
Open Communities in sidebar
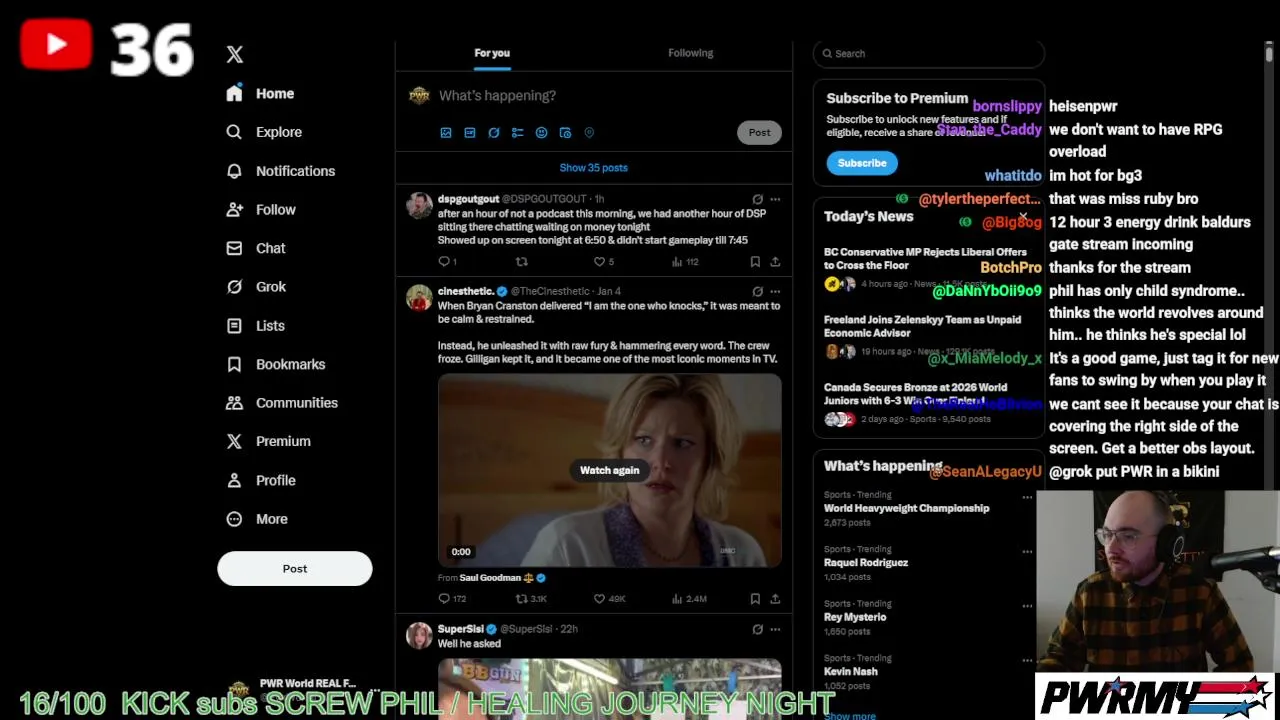pyautogui.click(x=282, y=403)
